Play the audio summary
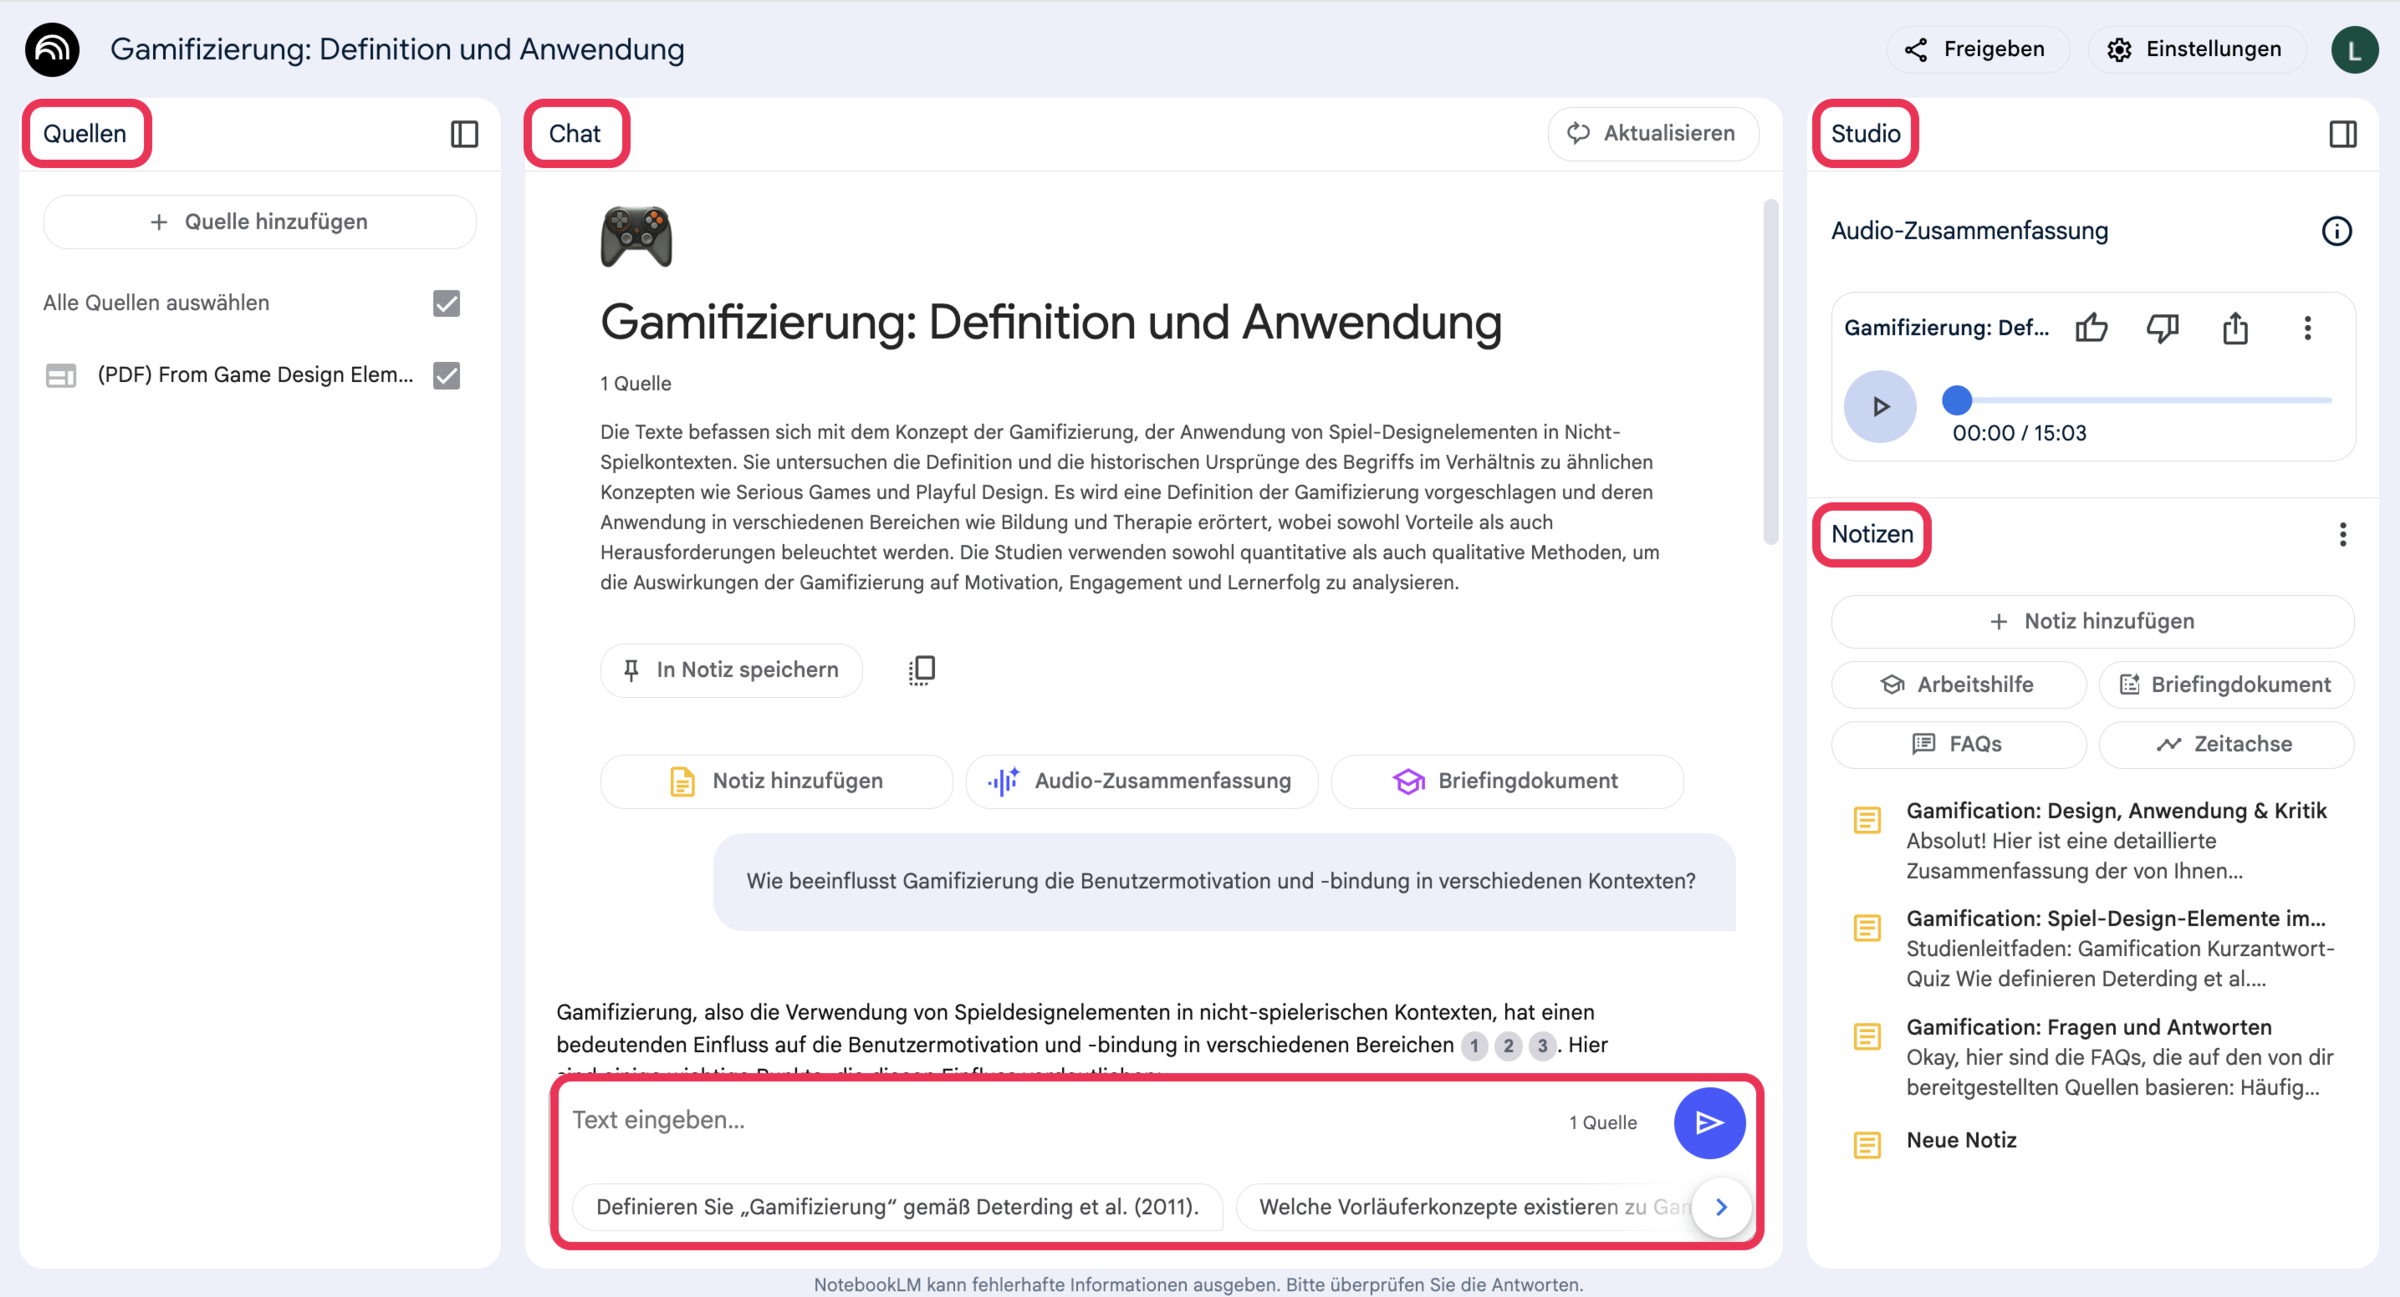This screenshot has width=2400, height=1297. 1880,406
